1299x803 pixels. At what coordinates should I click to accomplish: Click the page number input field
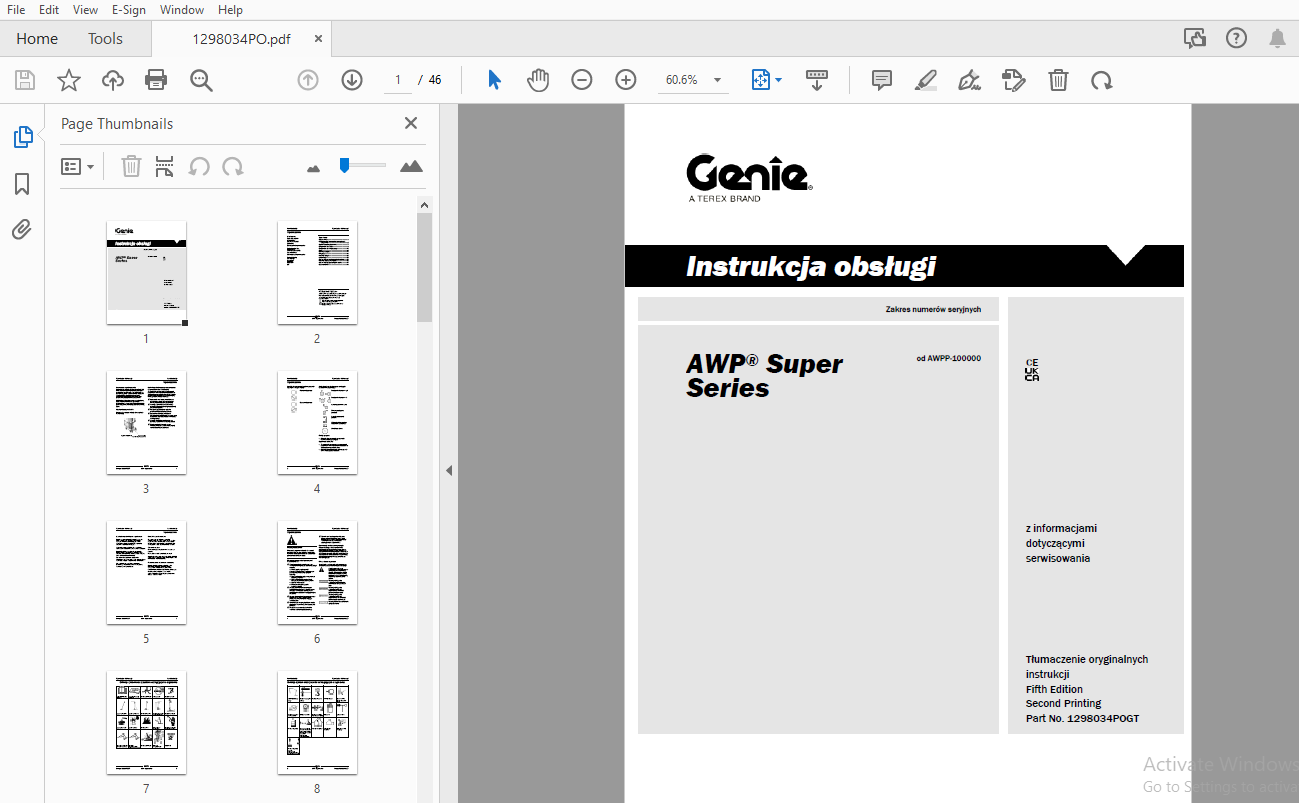[397, 80]
